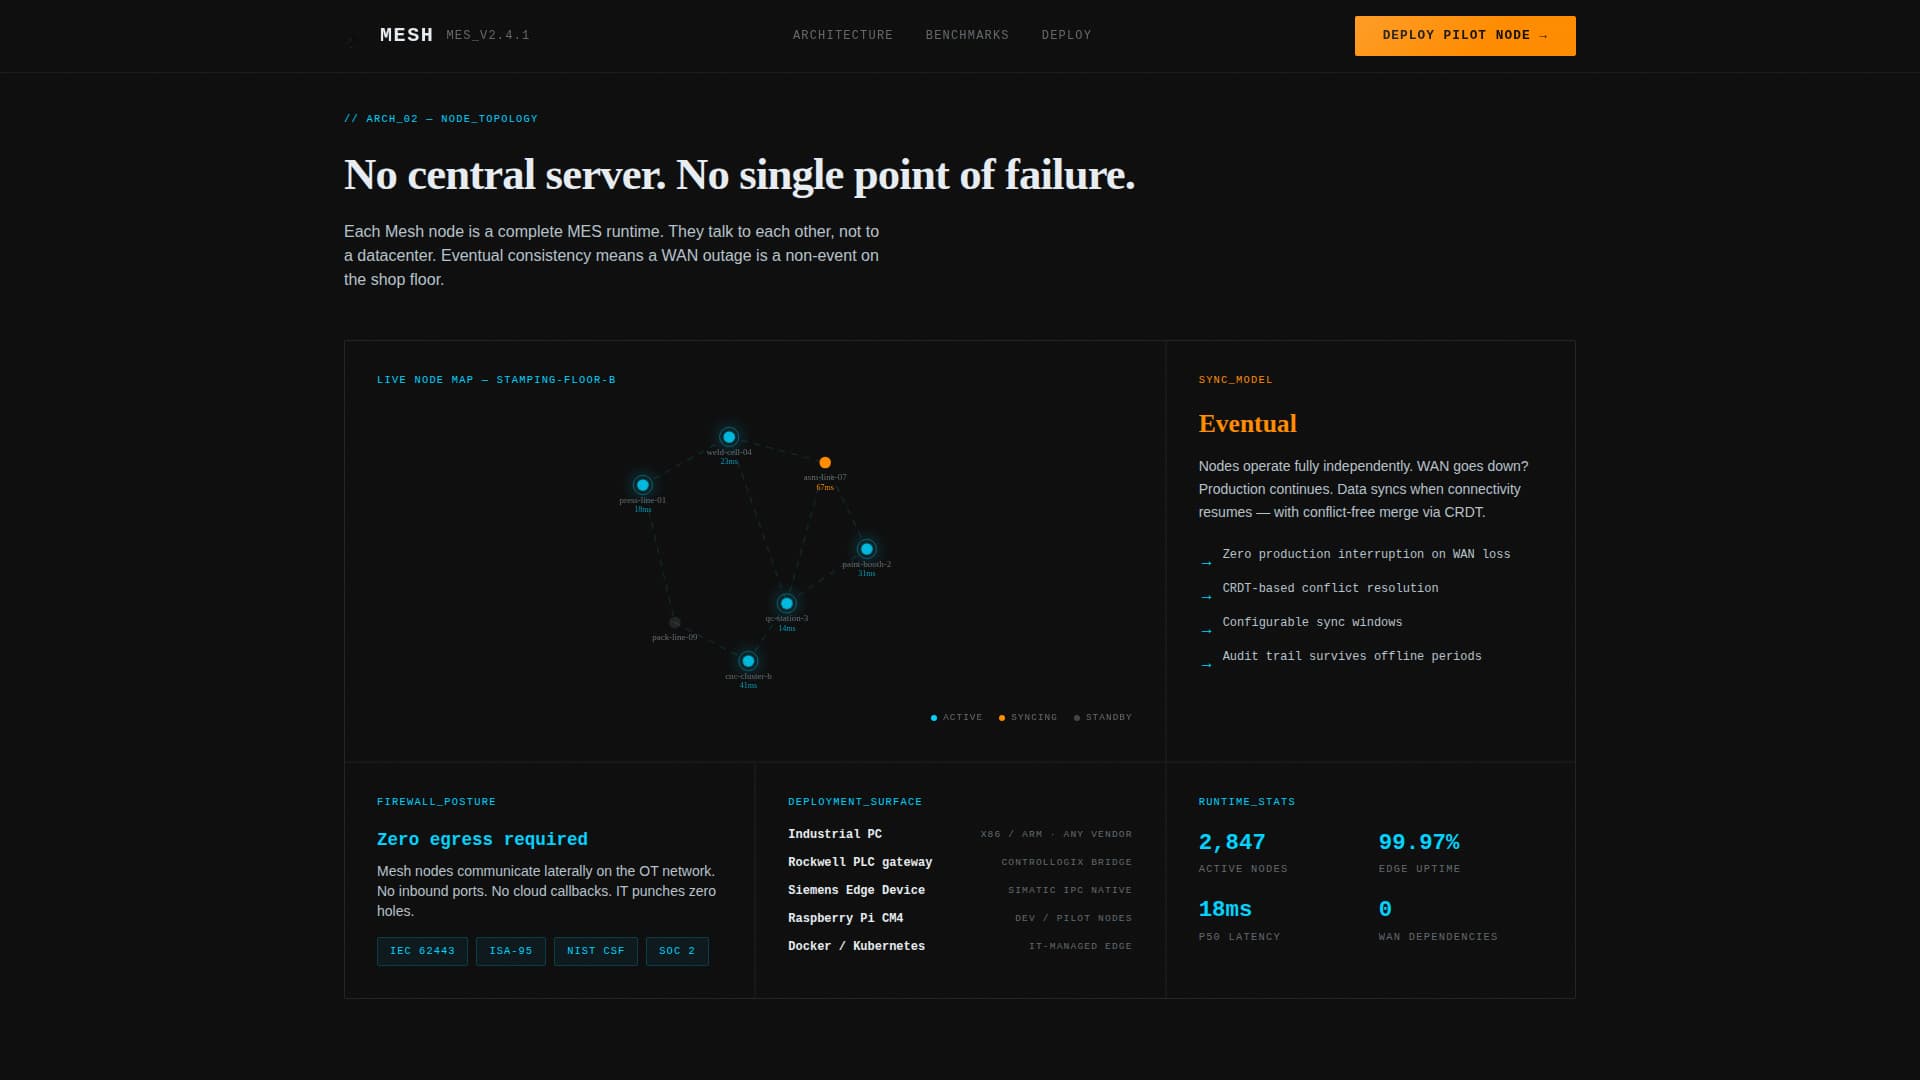The width and height of the screenshot is (1920, 1080).
Task: Click the SIMATIC IPC NATIVE descriptor
Action: coord(1070,890)
